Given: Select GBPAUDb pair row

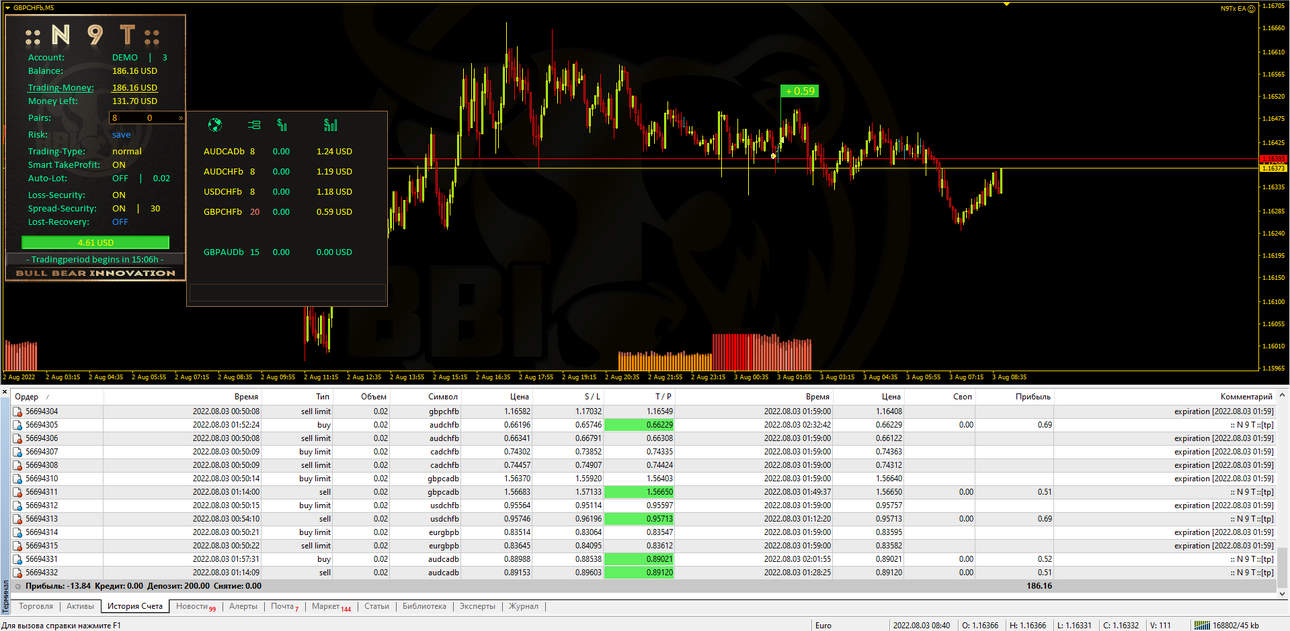Looking at the screenshot, I should click(x=278, y=252).
